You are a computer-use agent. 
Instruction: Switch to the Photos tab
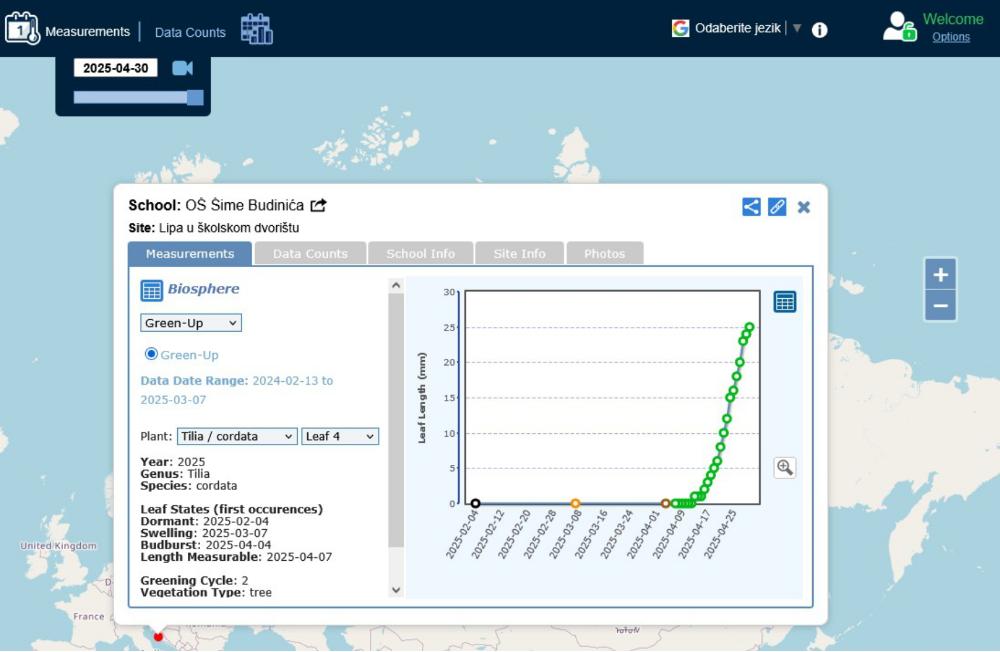pos(604,254)
